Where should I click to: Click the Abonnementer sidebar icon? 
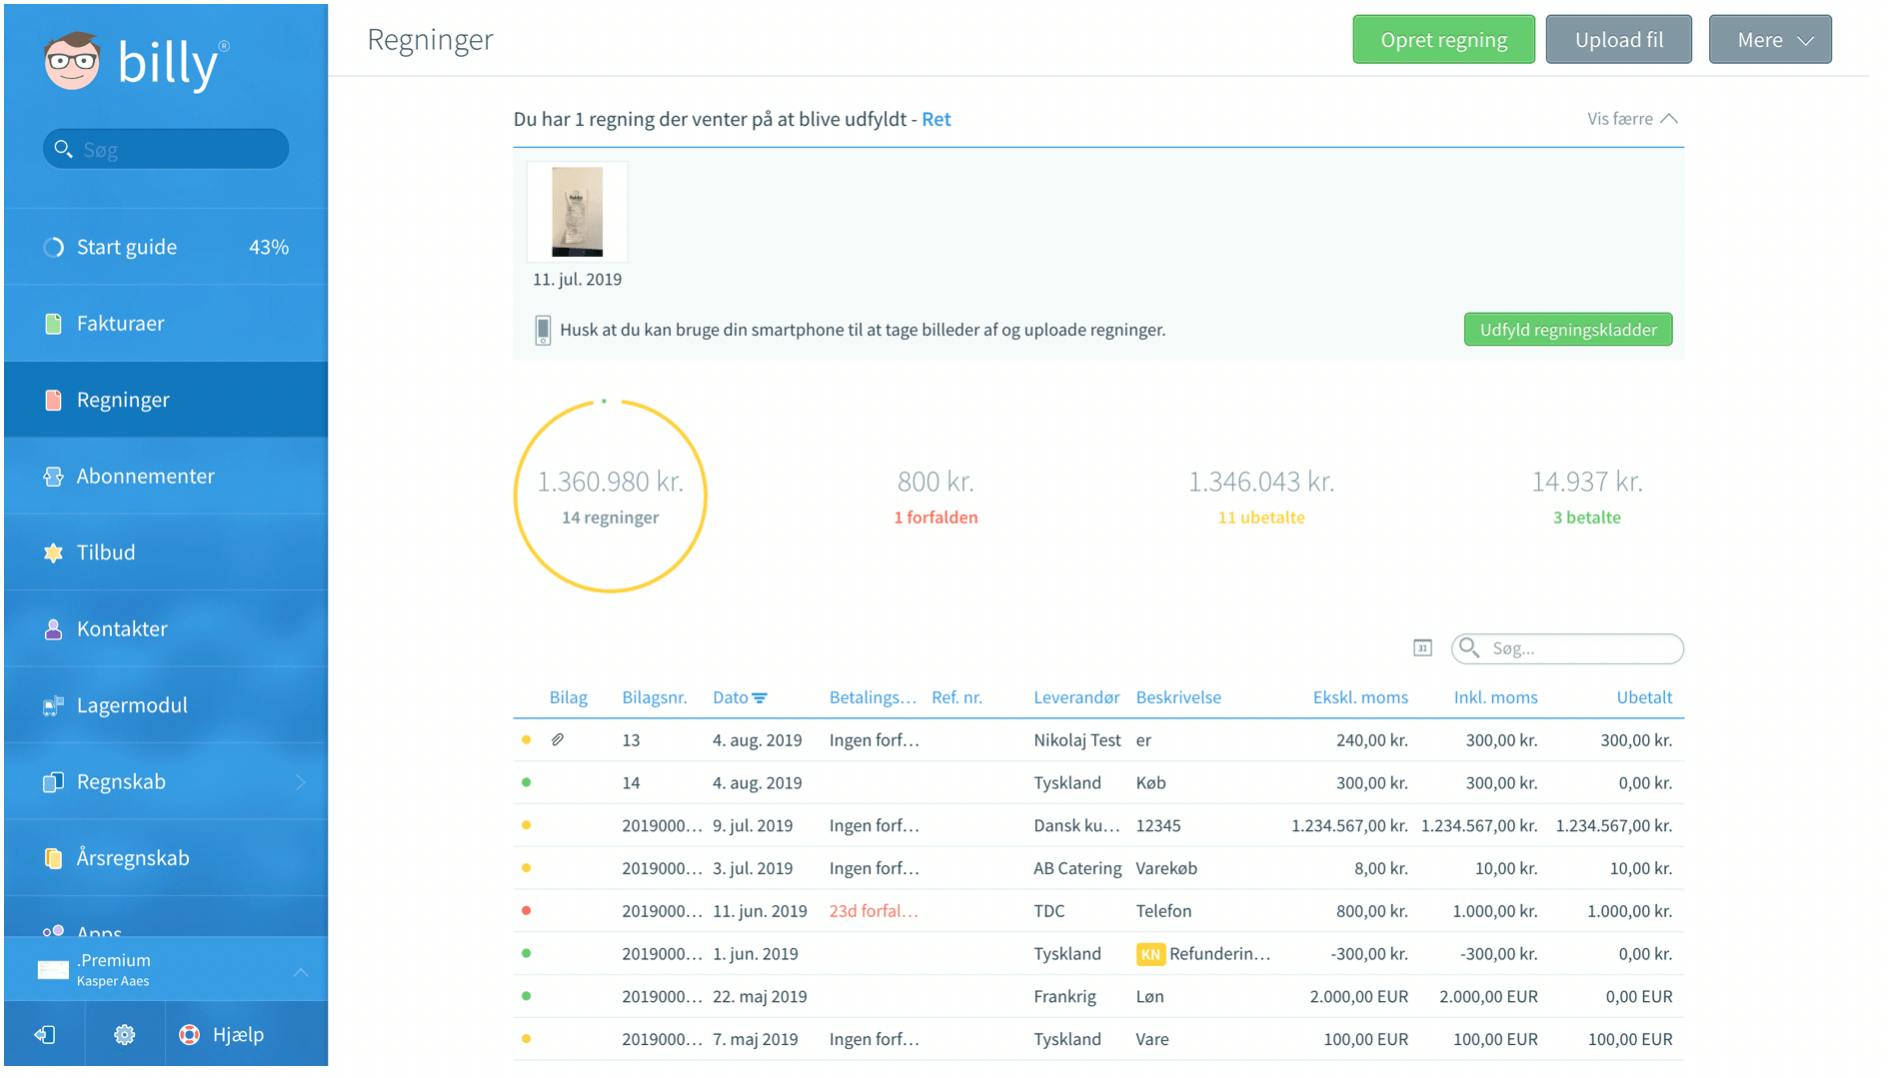point(54,477)
